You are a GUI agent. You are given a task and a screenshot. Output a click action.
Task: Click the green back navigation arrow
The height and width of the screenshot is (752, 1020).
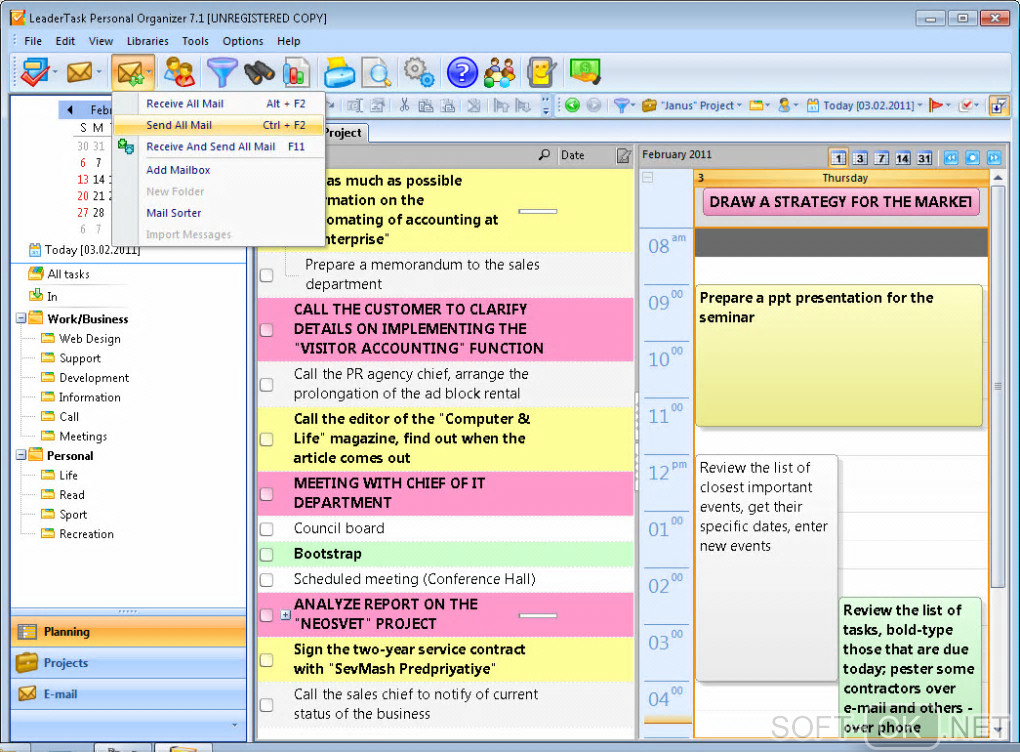tap(572, 105)
